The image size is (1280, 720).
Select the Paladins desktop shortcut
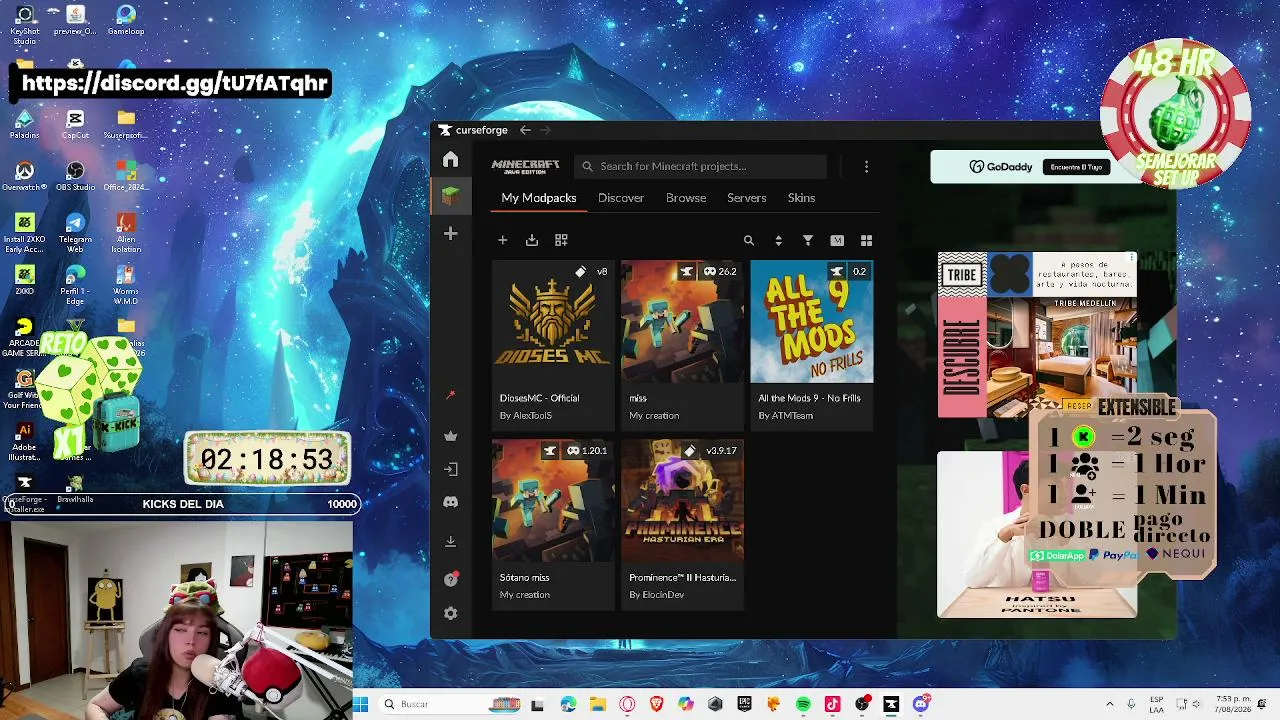[x=25, y=125]
